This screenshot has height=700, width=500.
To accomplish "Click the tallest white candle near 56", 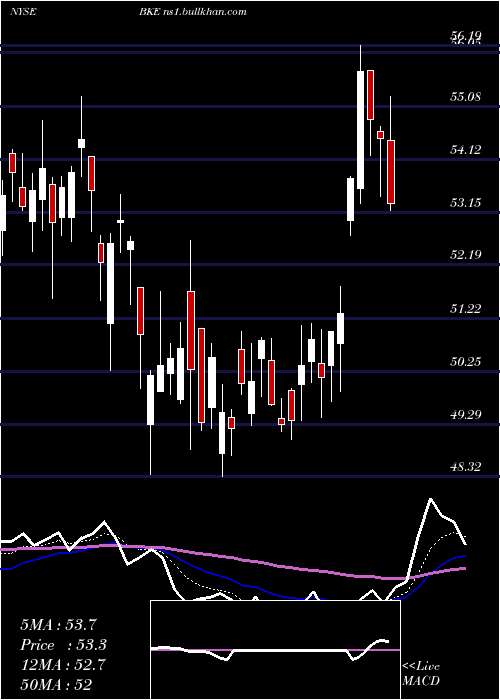I will tap(360, 129).
